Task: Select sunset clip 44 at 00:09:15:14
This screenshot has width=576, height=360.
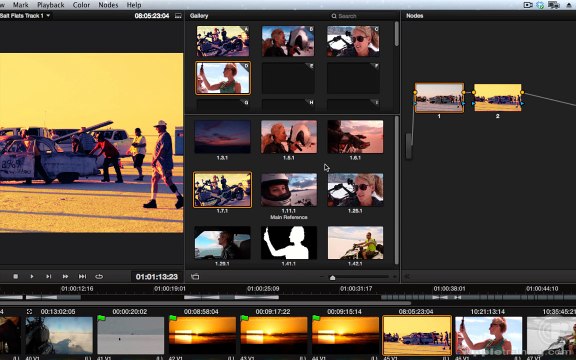Action: (345, 335)
